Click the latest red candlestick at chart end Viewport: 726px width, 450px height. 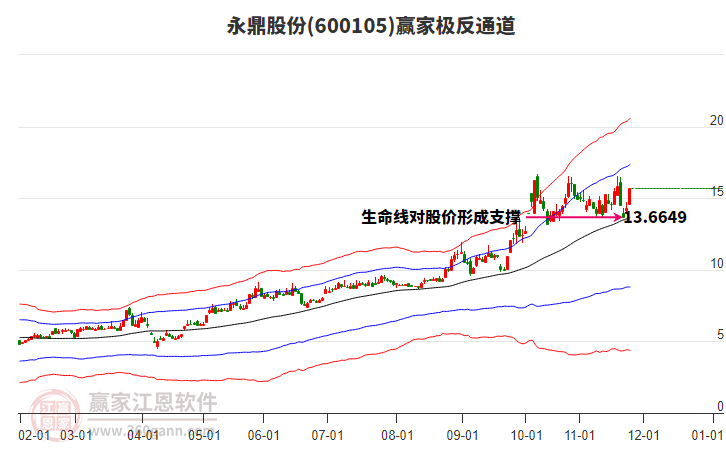(x=630, y=196)
